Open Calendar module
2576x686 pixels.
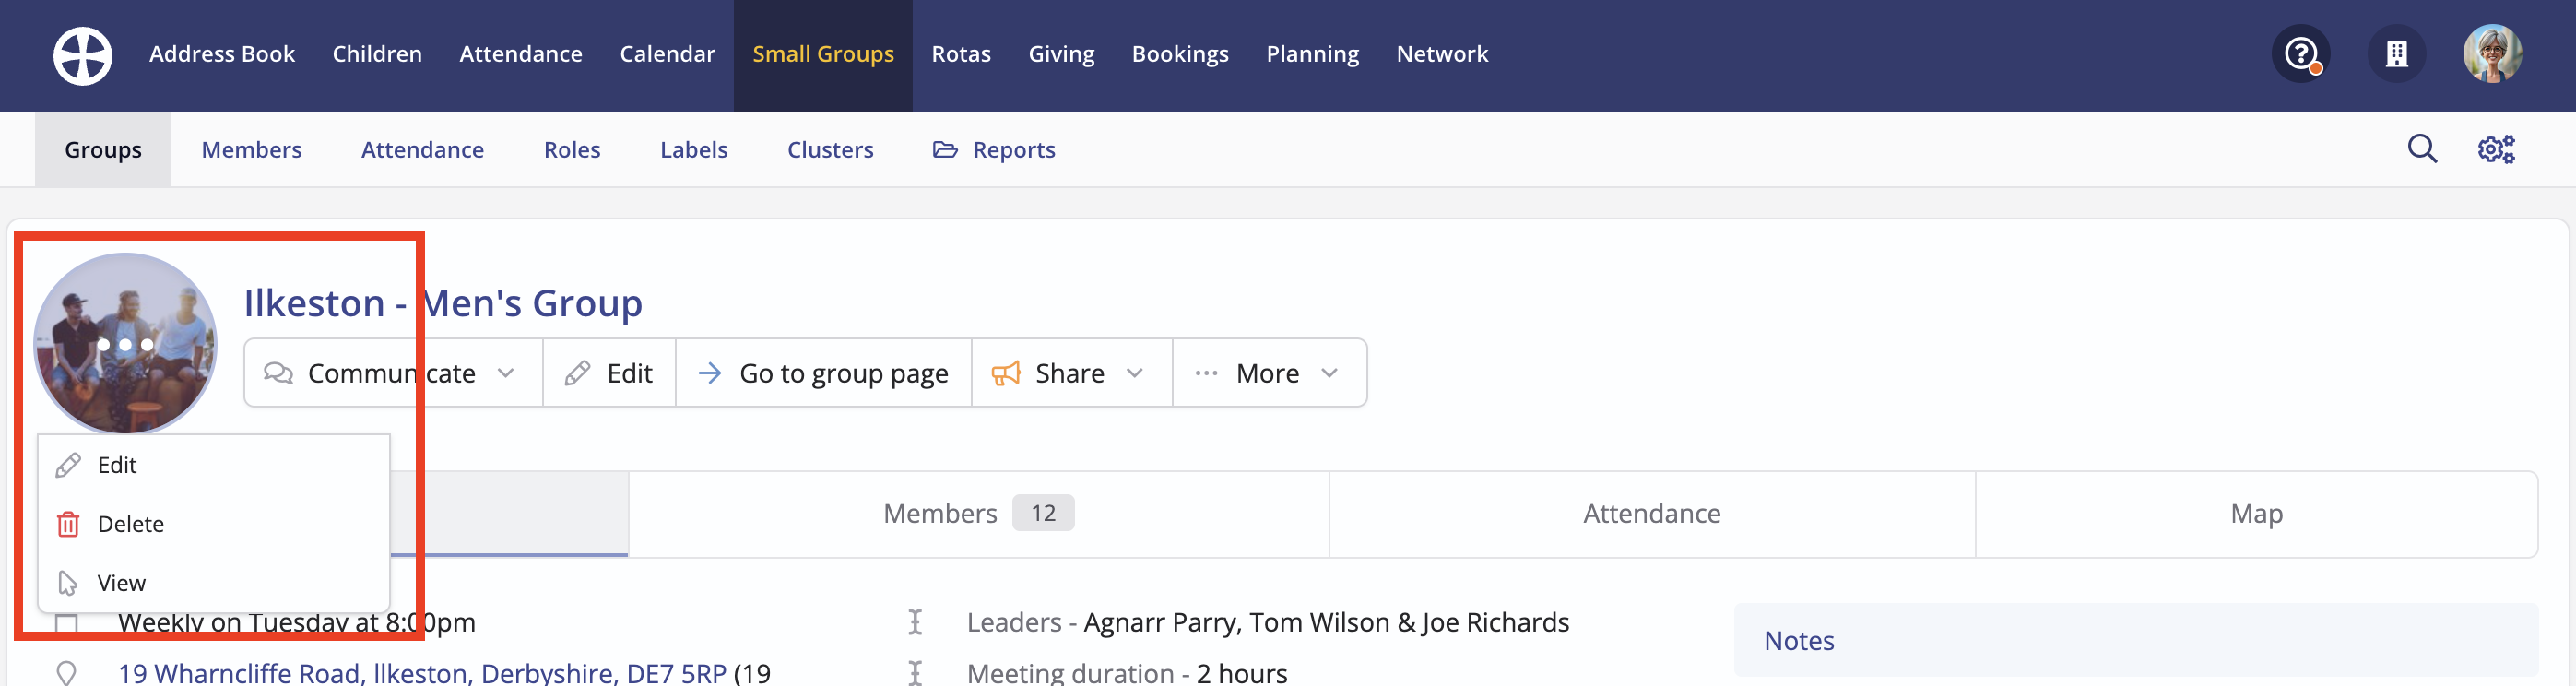667,54
